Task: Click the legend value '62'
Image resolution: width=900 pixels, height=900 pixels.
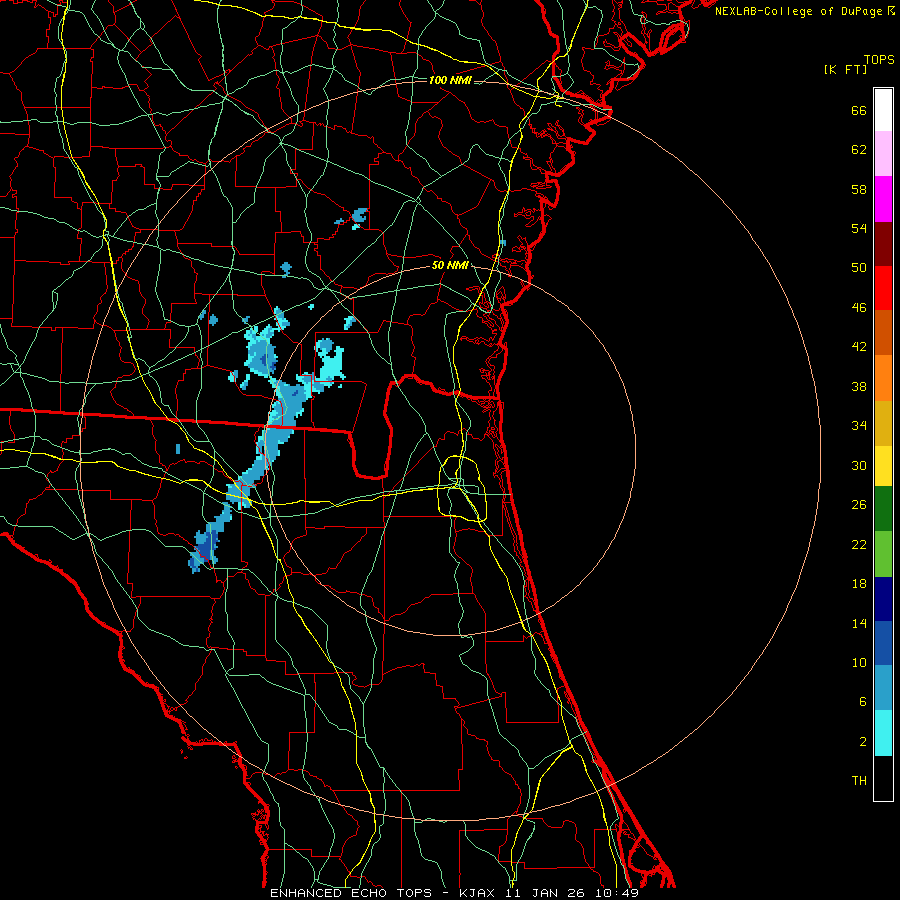Action: click(x=859, y=150)
